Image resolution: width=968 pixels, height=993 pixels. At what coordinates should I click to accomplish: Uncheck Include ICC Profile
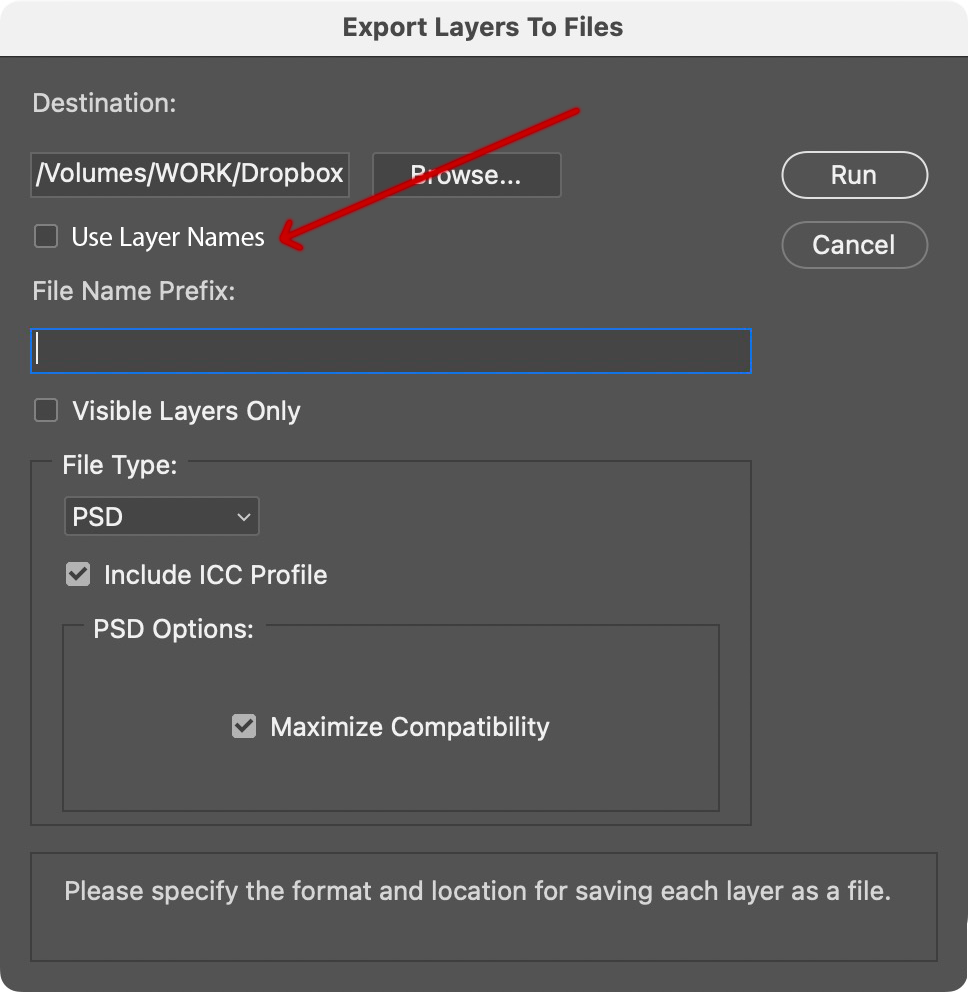click(x=78, y=574)
